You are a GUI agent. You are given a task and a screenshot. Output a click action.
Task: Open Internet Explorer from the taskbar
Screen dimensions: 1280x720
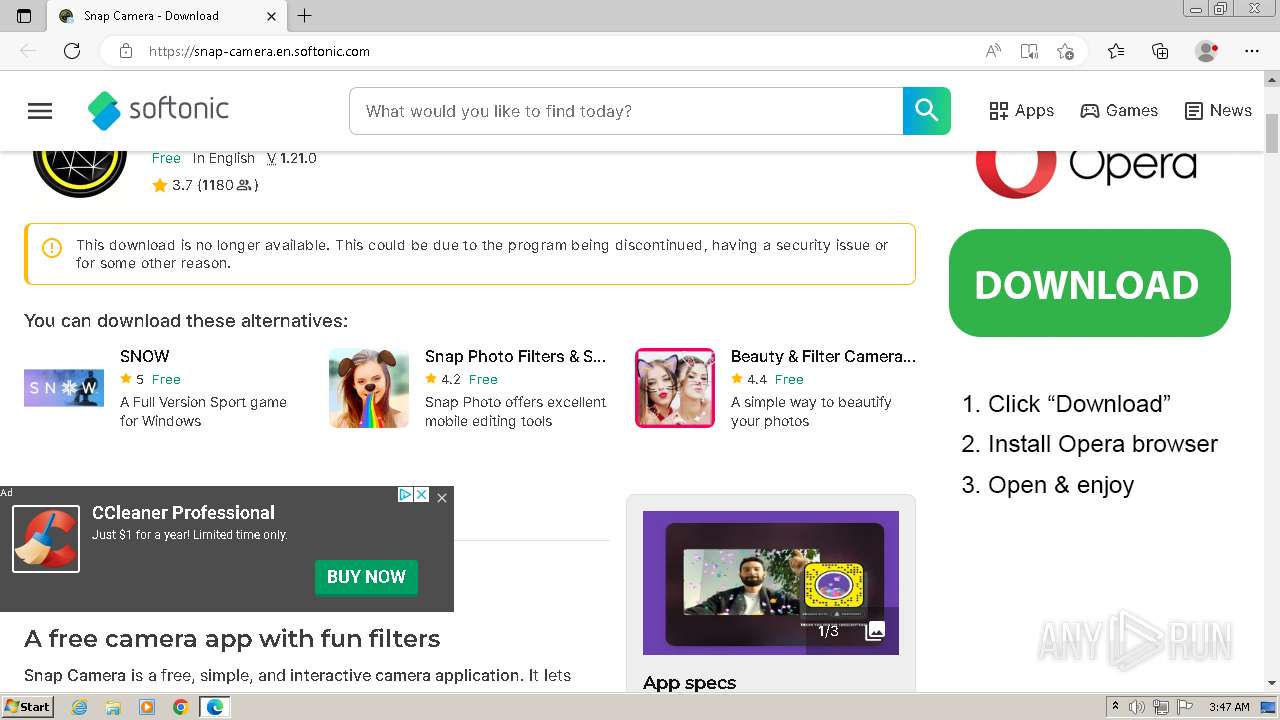click(80, 707)
